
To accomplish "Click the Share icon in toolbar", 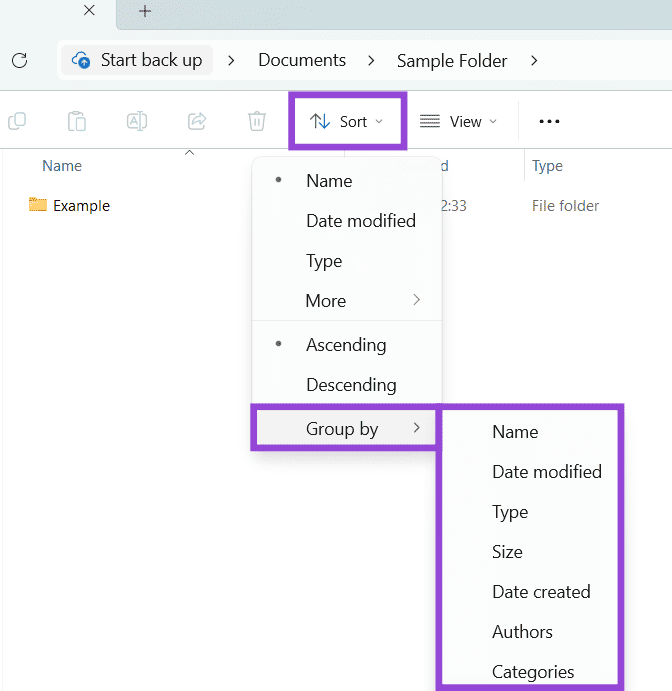I will click(x=197, y=121).
